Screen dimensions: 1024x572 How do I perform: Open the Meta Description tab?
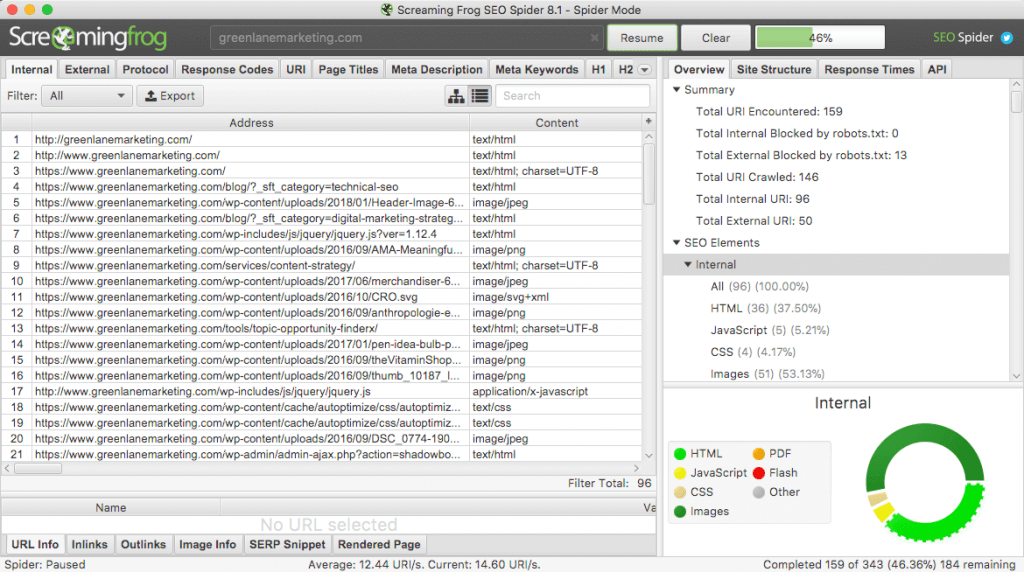[436, 69]
